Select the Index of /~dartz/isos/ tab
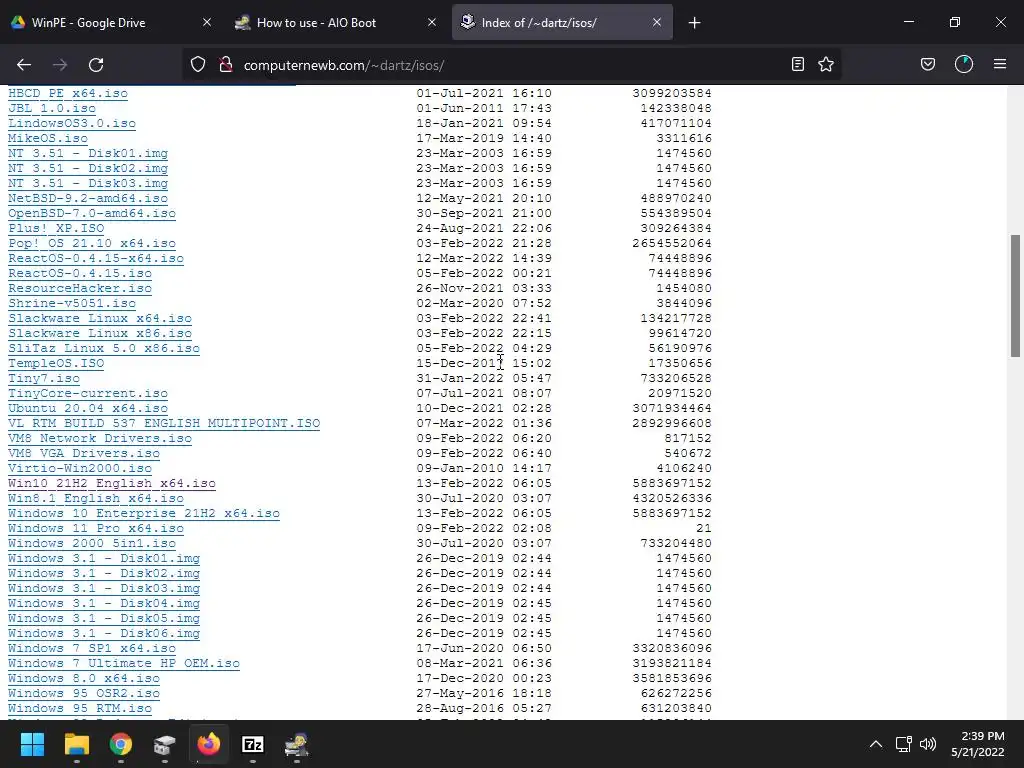This screenshot has height=768, width=1024. [x=562, y=22]
